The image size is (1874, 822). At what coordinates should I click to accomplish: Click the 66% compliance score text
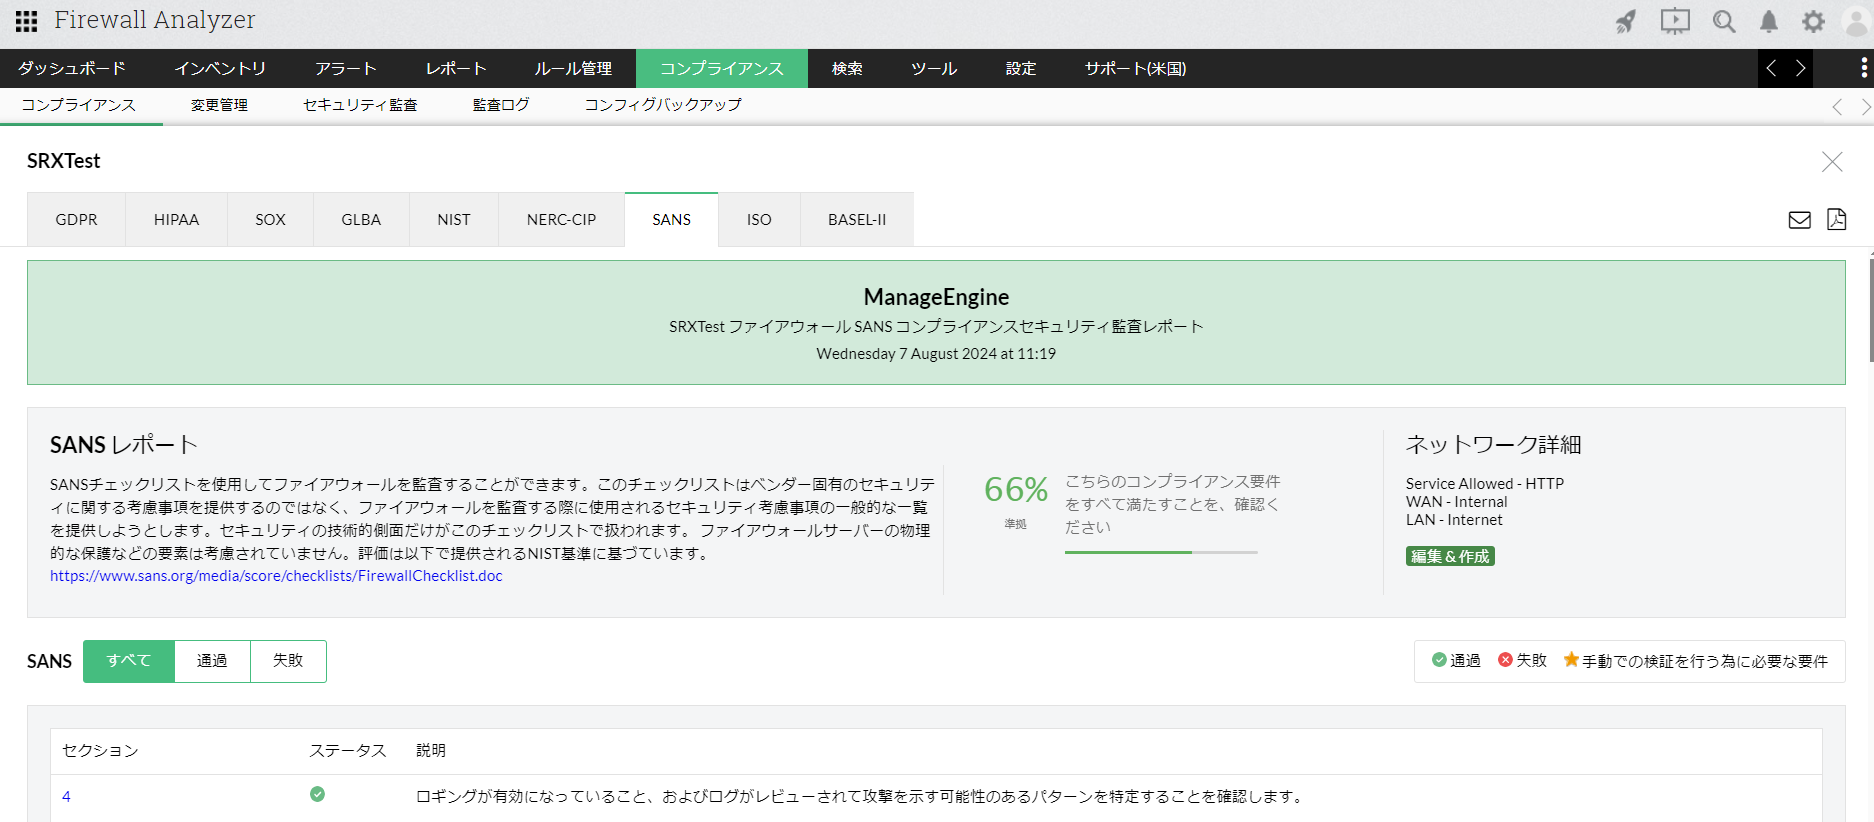[1016, 489]
